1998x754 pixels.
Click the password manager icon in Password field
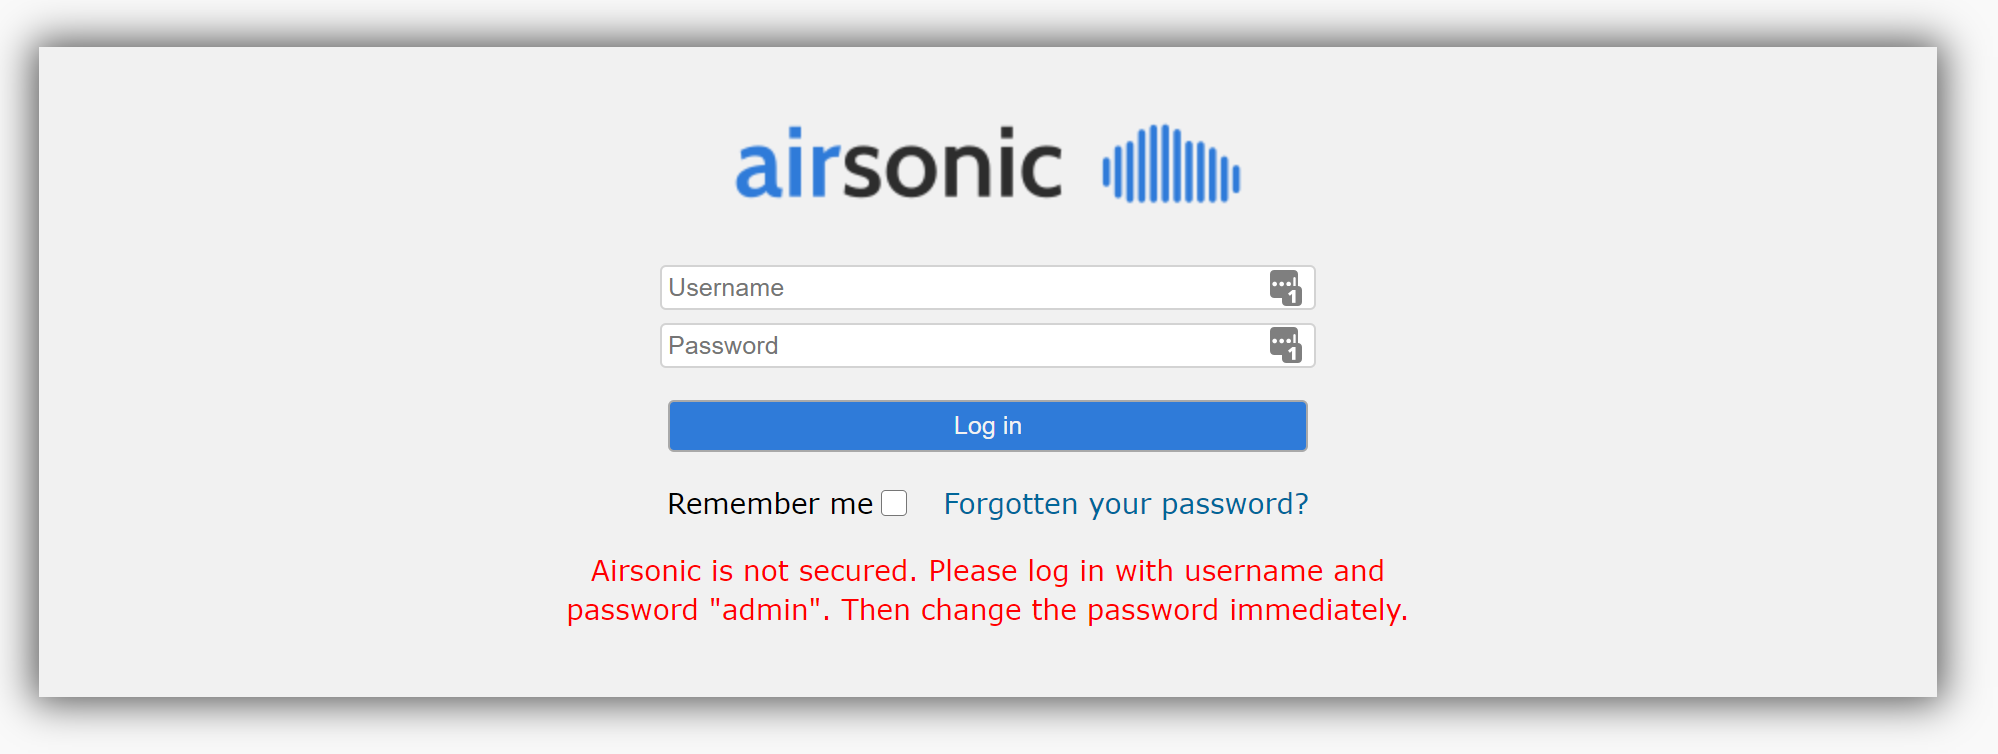(x=1285, y=345)
